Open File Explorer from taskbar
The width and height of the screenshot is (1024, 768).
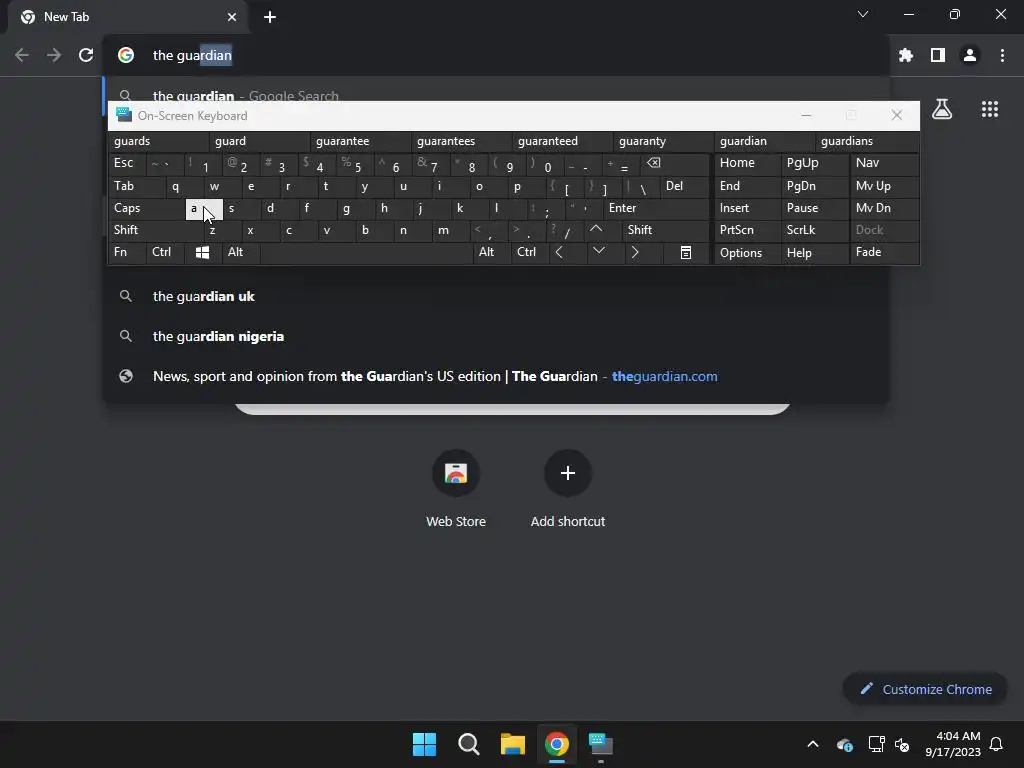point(513,744)
